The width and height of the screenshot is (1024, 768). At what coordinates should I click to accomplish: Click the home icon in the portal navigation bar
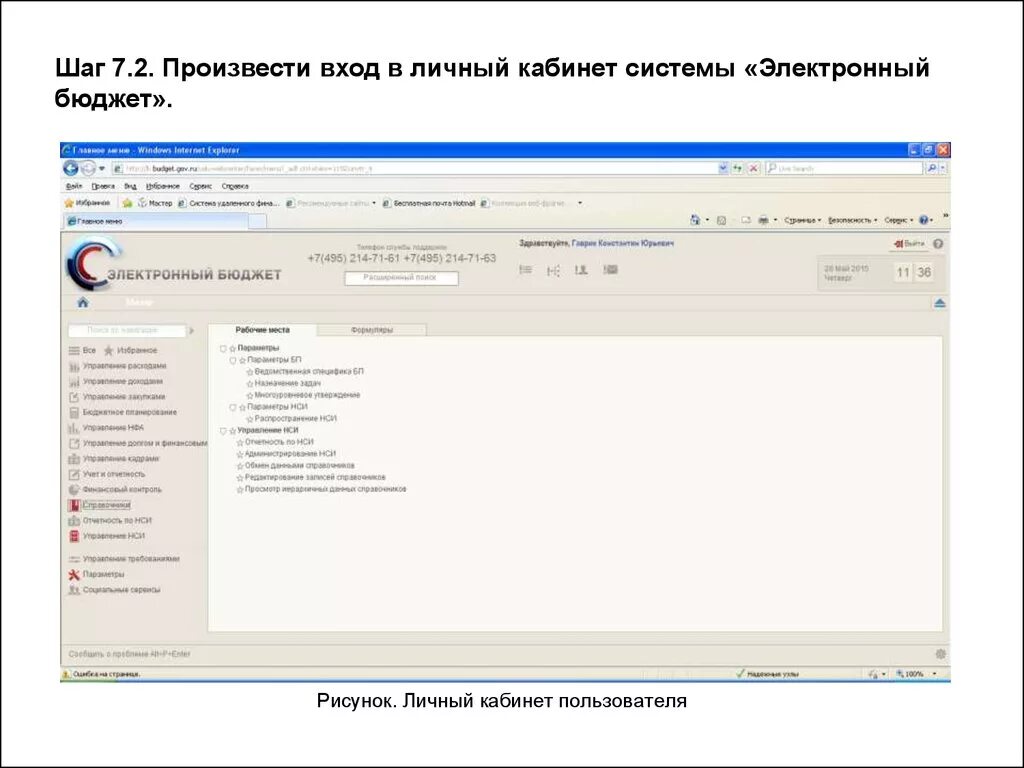83,302
